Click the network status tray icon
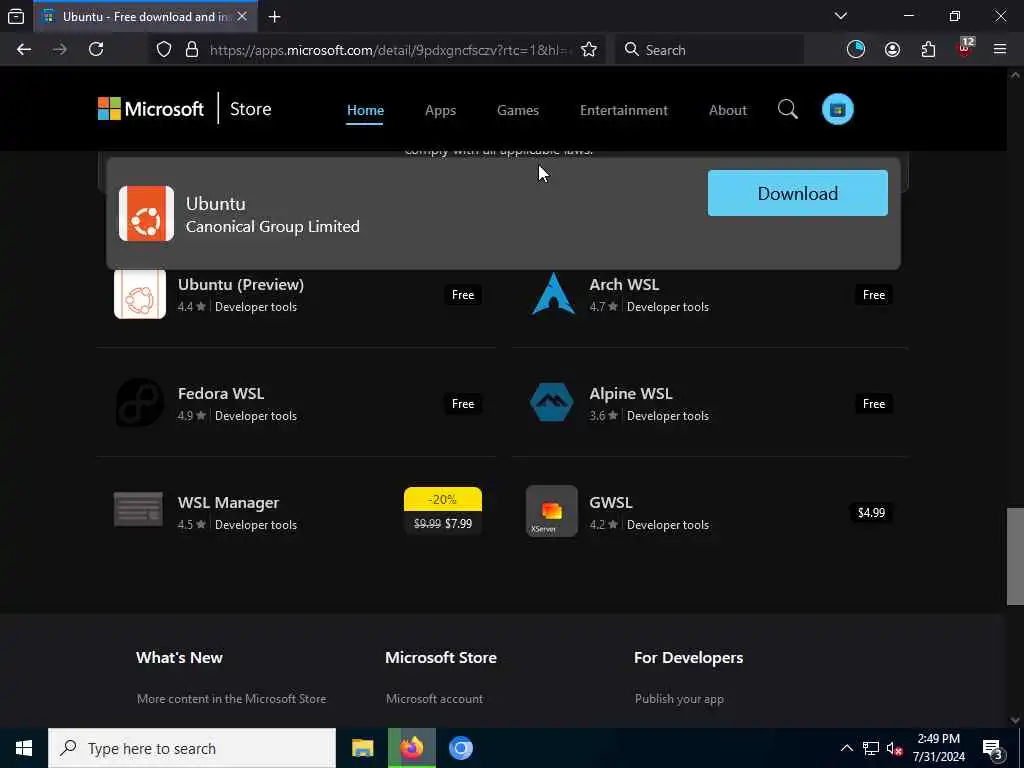The width and height of the screenshot is (1024, 768). coord(871,748)
